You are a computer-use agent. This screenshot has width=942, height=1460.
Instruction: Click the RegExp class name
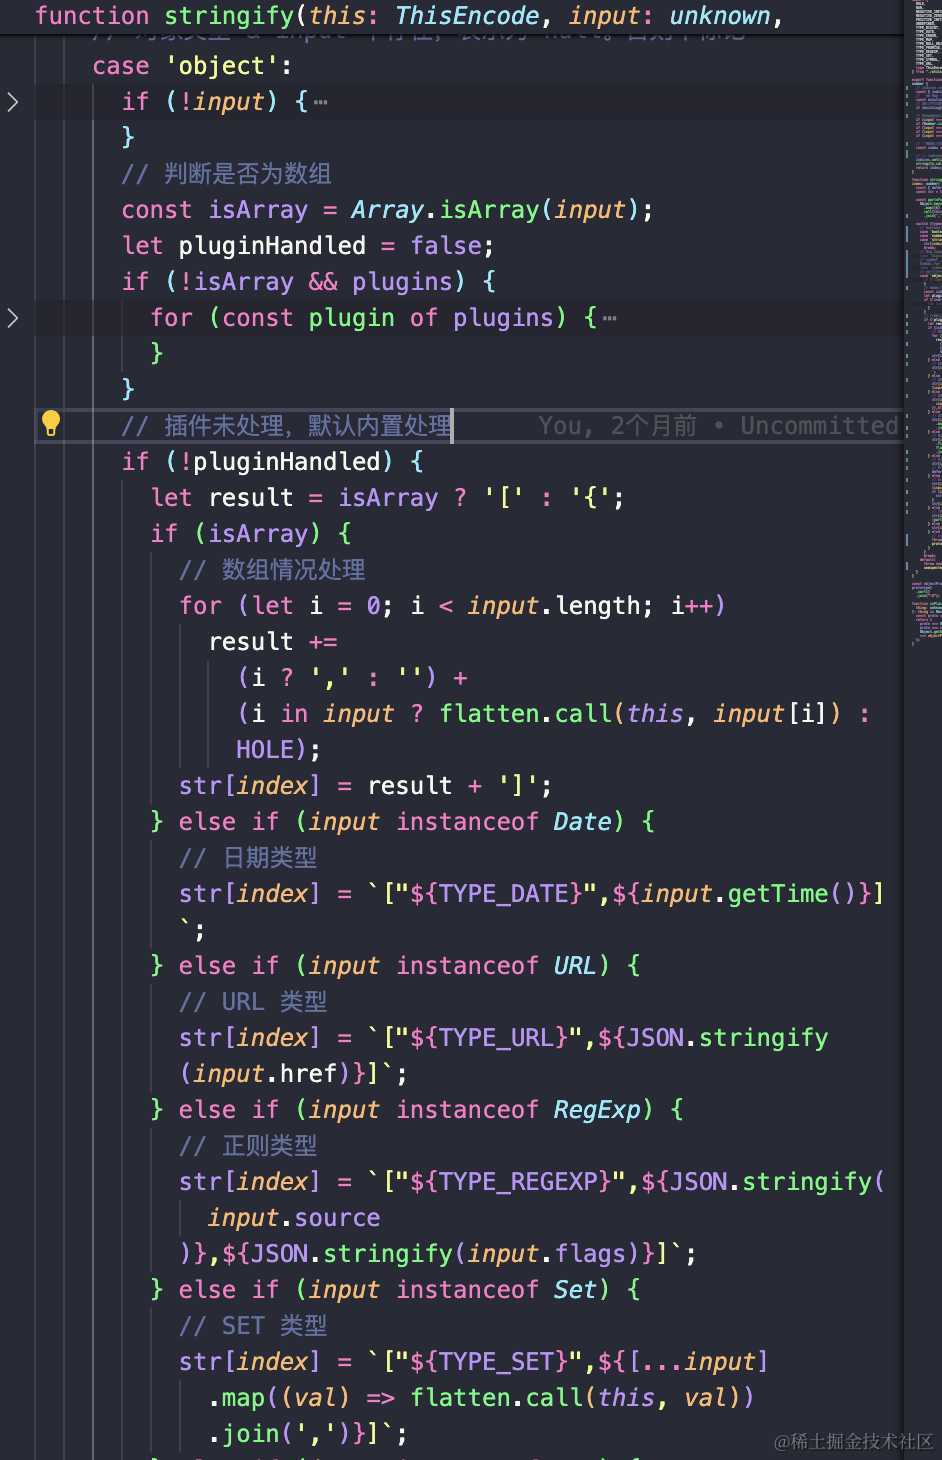click(x=597, y=1110)
